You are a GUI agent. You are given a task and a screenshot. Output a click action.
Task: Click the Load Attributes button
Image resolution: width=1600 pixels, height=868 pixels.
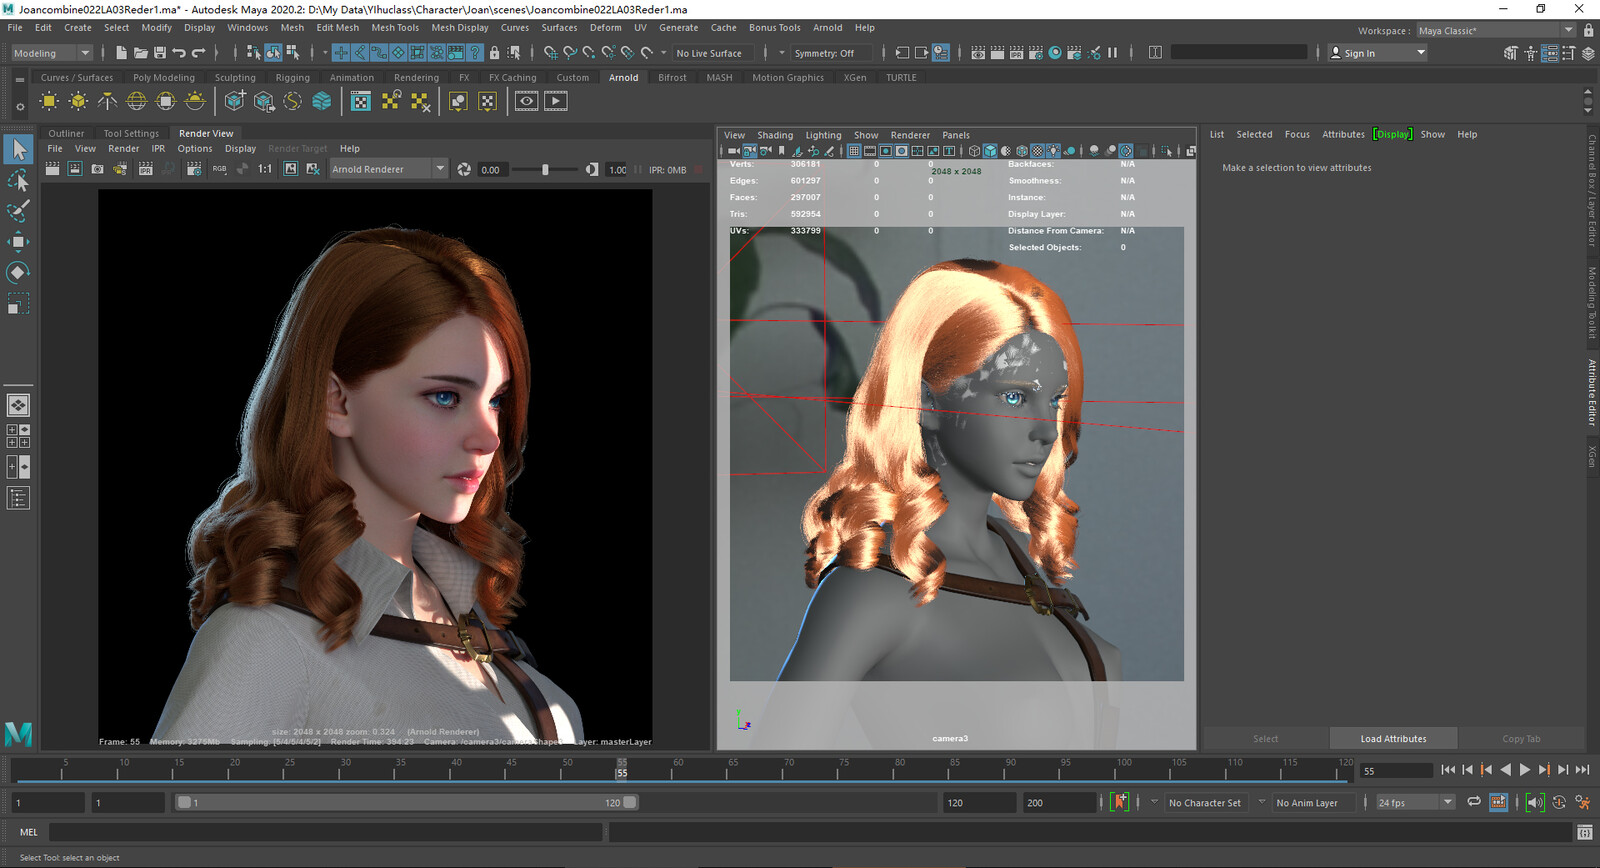tap(1393, 739)
